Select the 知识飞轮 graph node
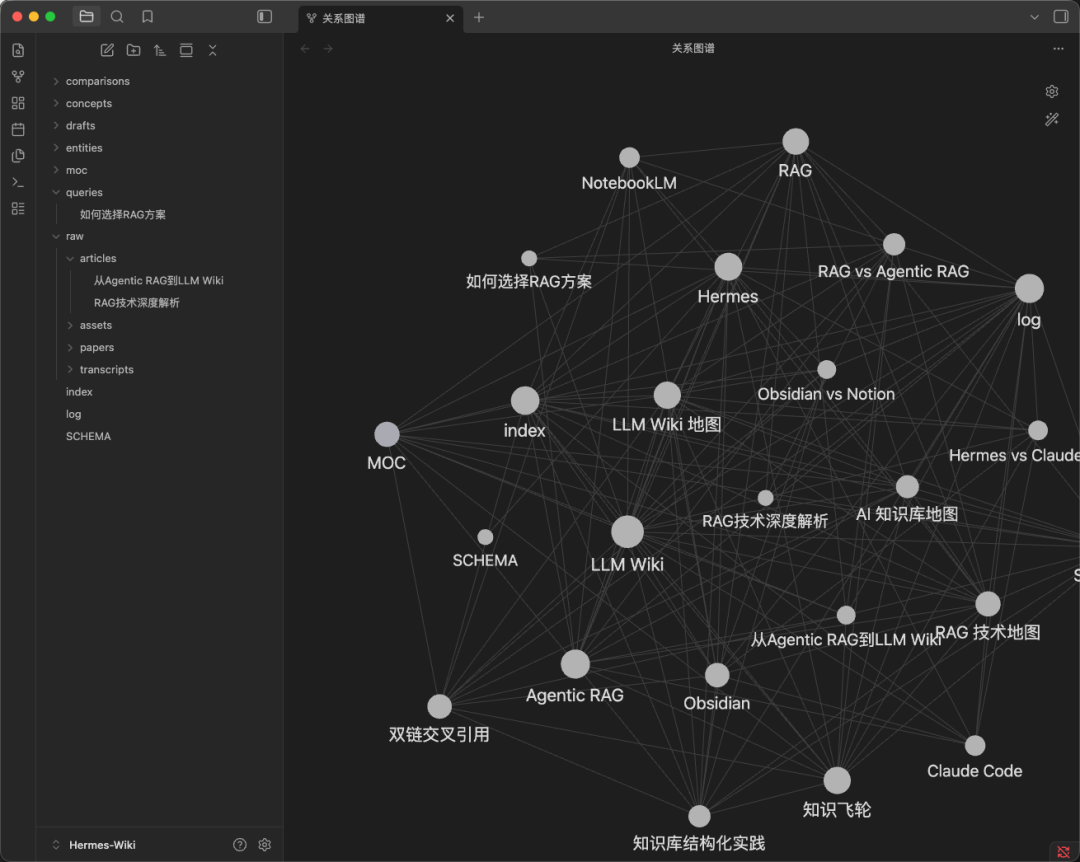This screenshot has width=1080, height=862. 837,781
